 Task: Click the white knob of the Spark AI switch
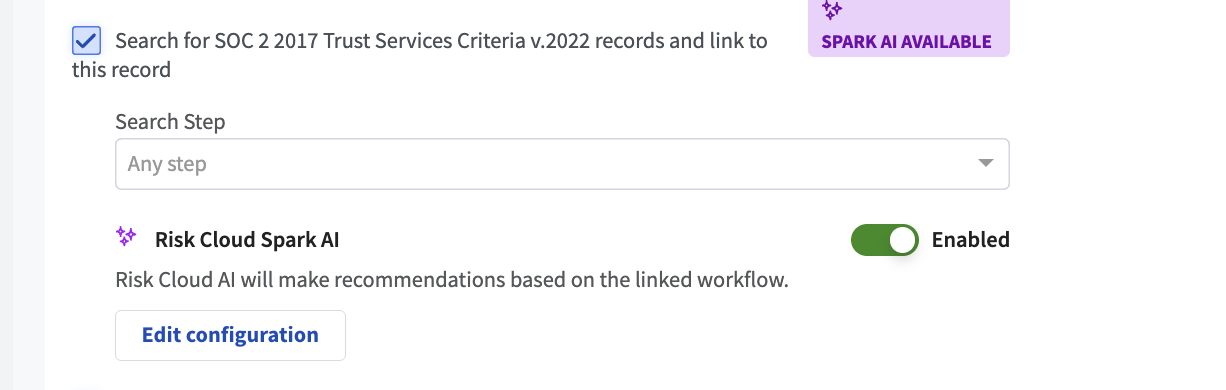[903, 240]
